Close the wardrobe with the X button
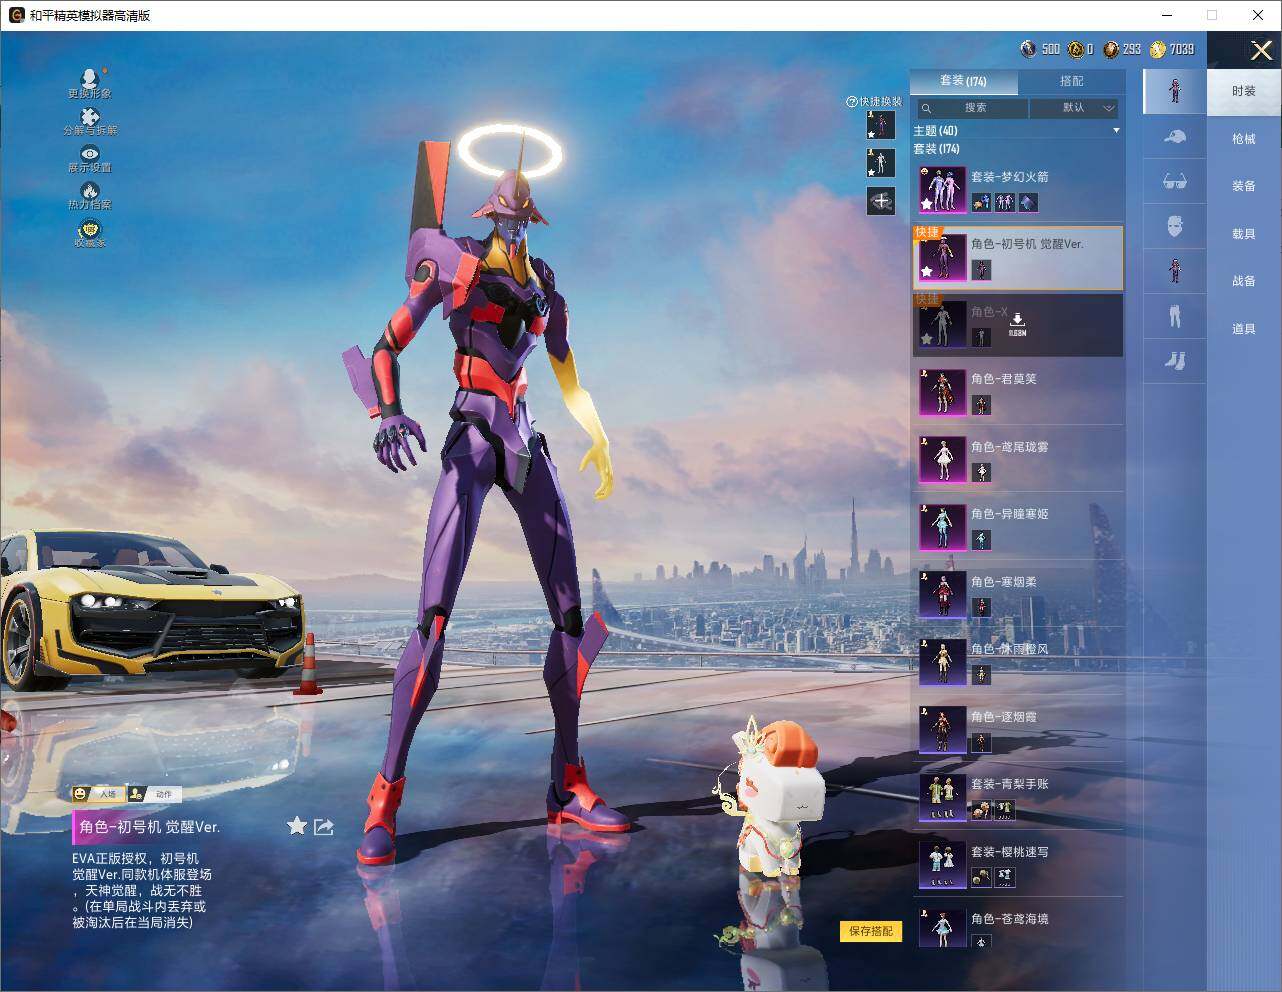Image resolution: width=1282 pixels, height=992 pixels. [x=1261, y=50]
